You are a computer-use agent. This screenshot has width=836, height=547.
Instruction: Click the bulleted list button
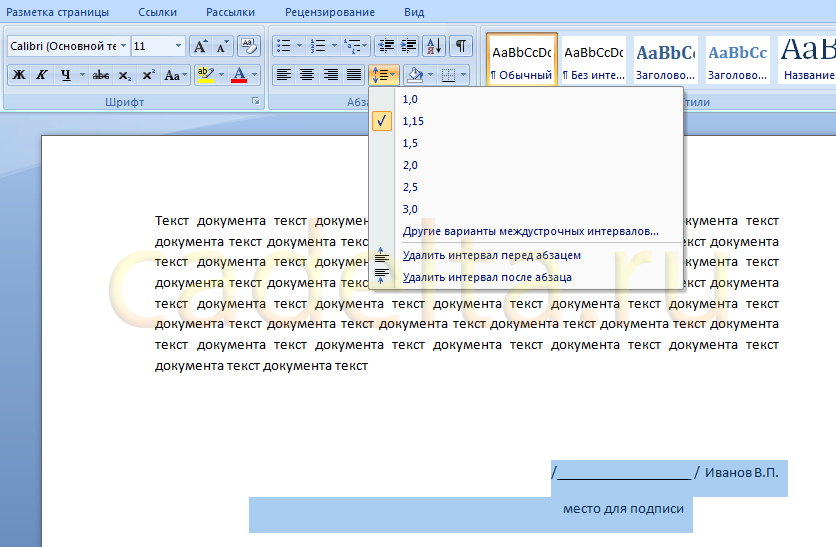pos(284,46)
